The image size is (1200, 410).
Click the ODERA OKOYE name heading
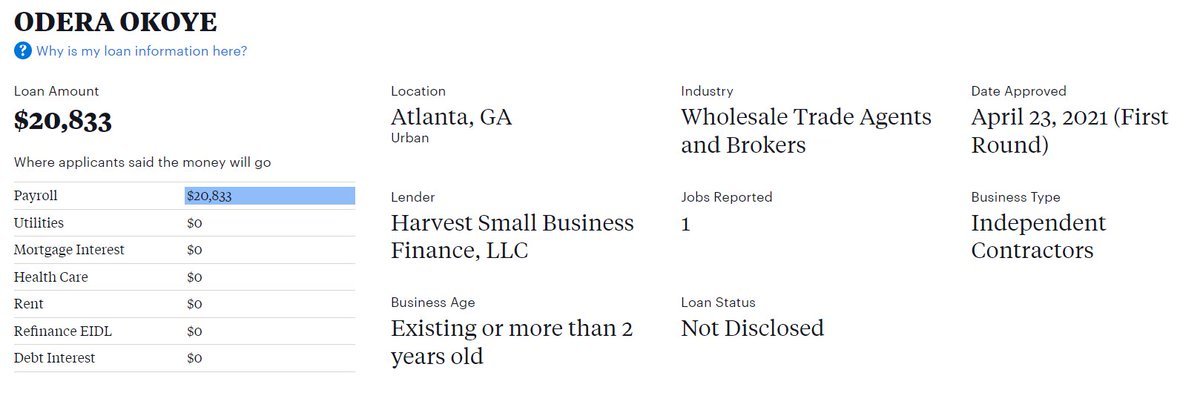(115, 21)
